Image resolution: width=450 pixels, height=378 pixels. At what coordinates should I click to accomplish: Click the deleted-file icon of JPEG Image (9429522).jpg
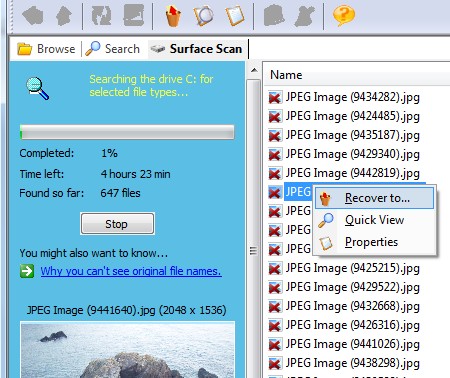pyautogui.click(x=275, y=287)
